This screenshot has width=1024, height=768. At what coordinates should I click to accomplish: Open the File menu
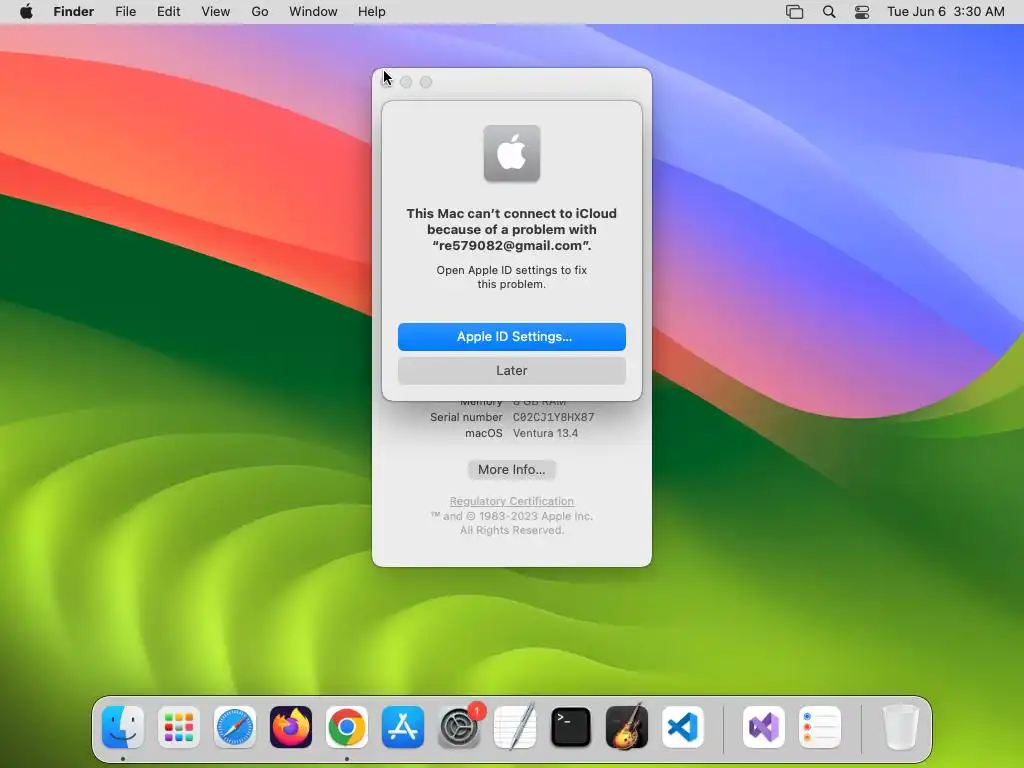[x=125, y=12]
